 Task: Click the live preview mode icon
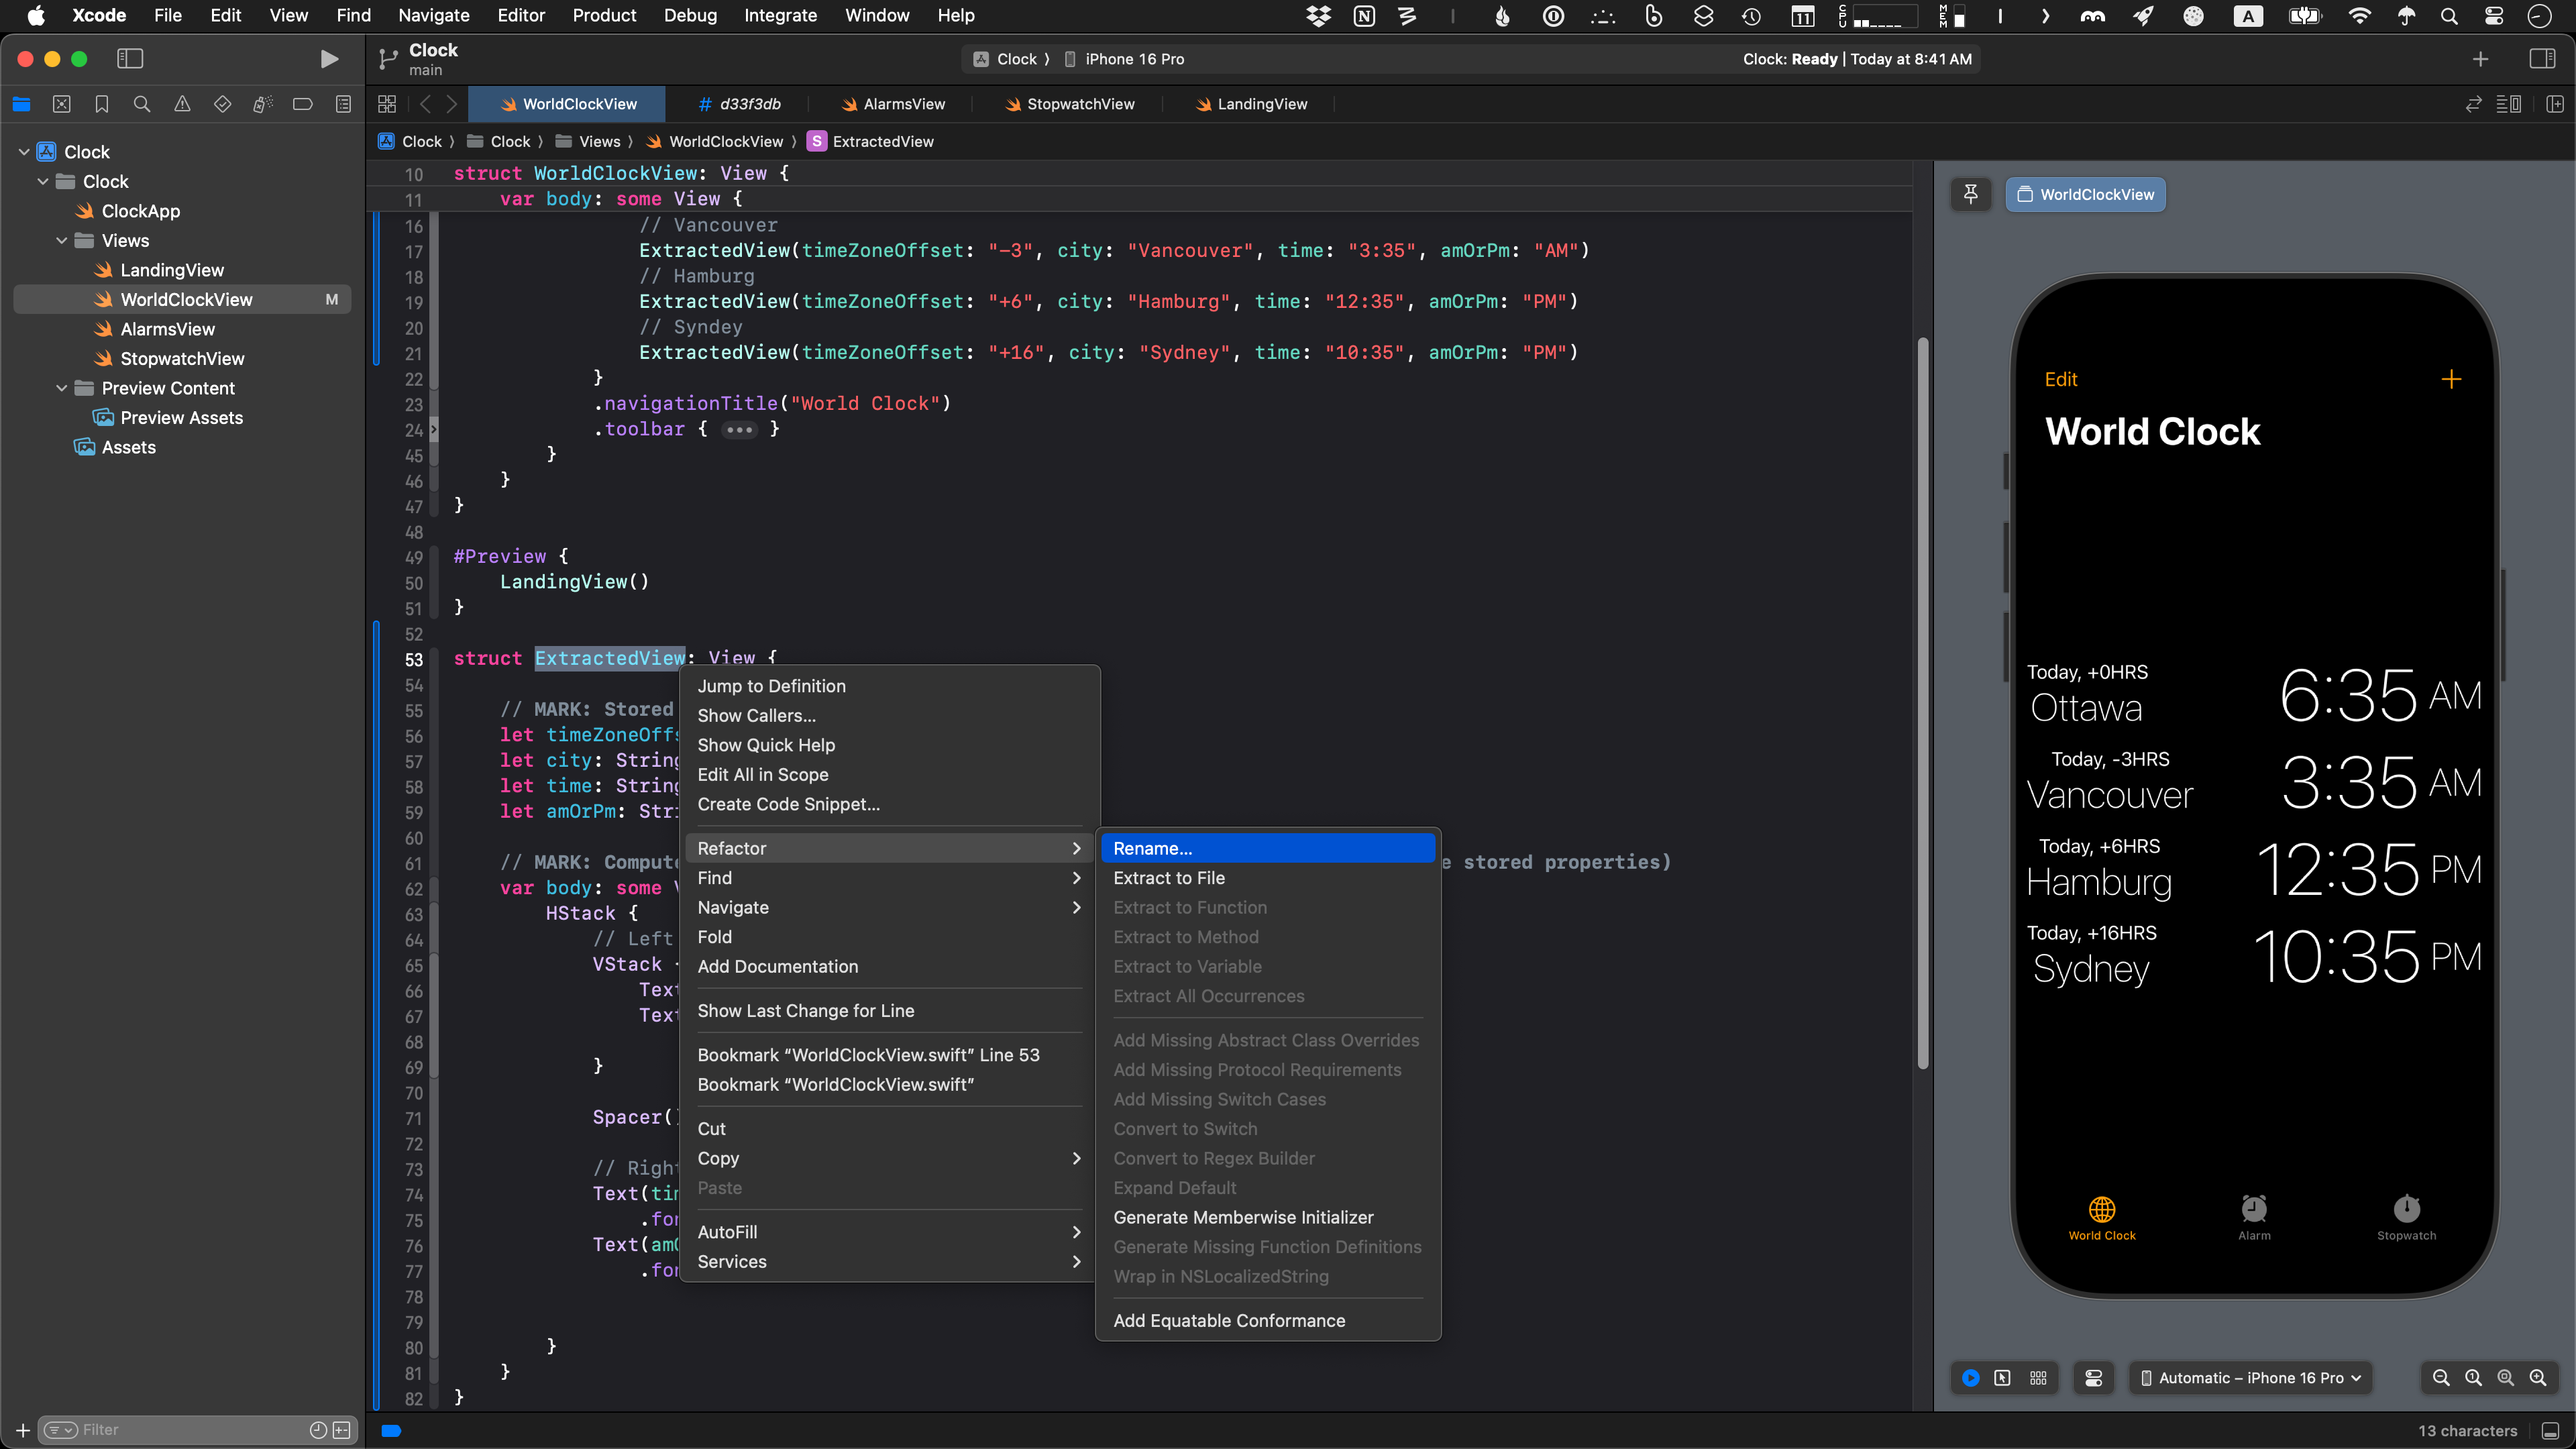[1970, 1378]
